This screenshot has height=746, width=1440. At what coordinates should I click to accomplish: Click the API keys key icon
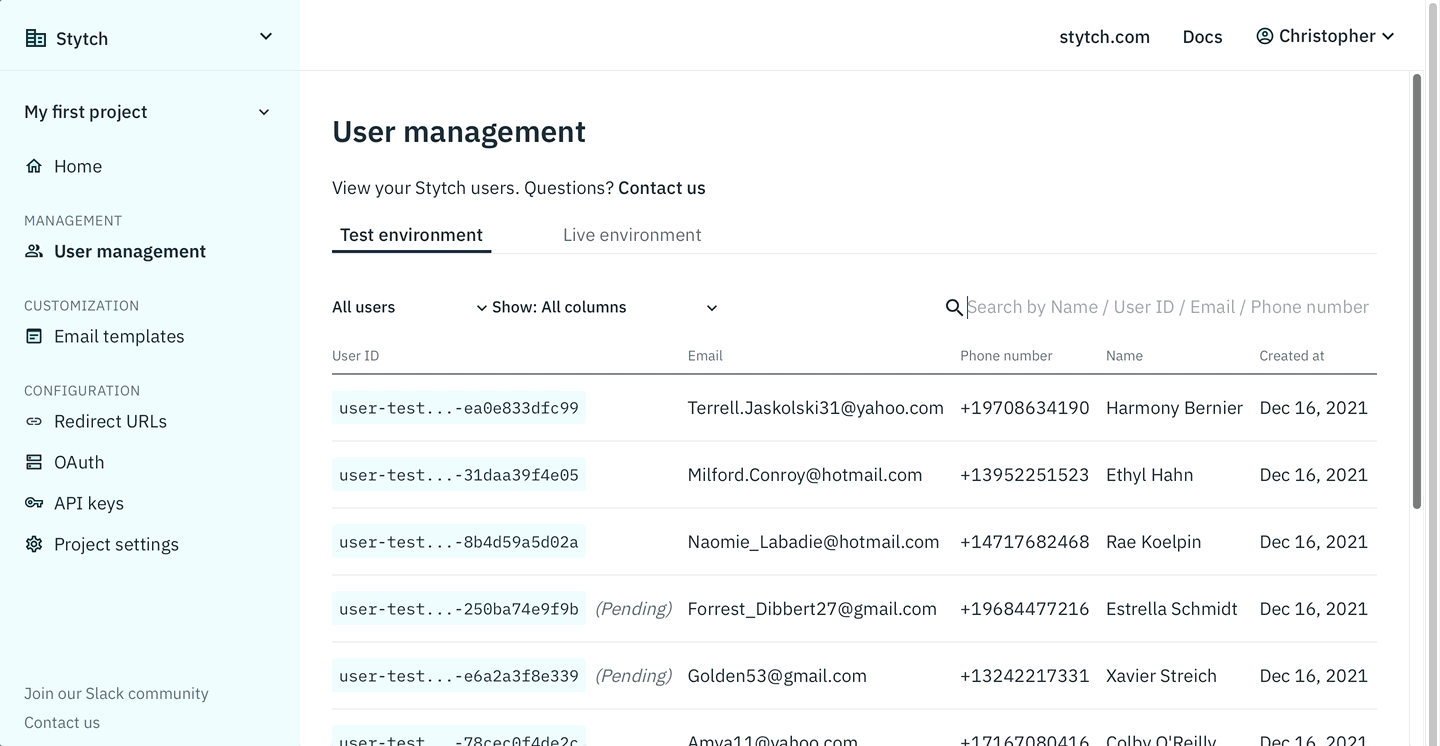tap(34, 503)
